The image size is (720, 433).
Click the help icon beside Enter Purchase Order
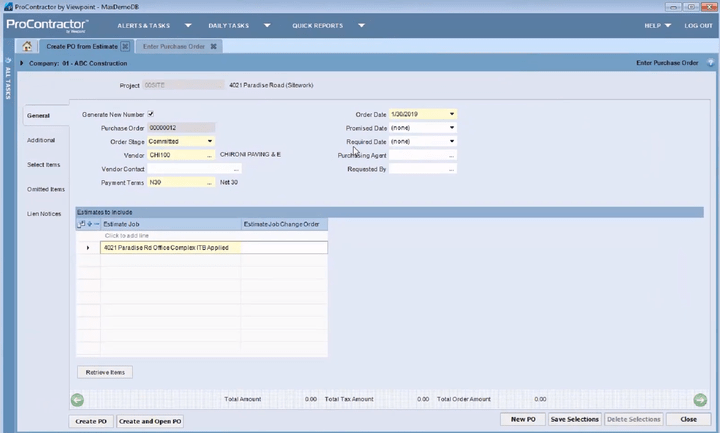[708, 63]
